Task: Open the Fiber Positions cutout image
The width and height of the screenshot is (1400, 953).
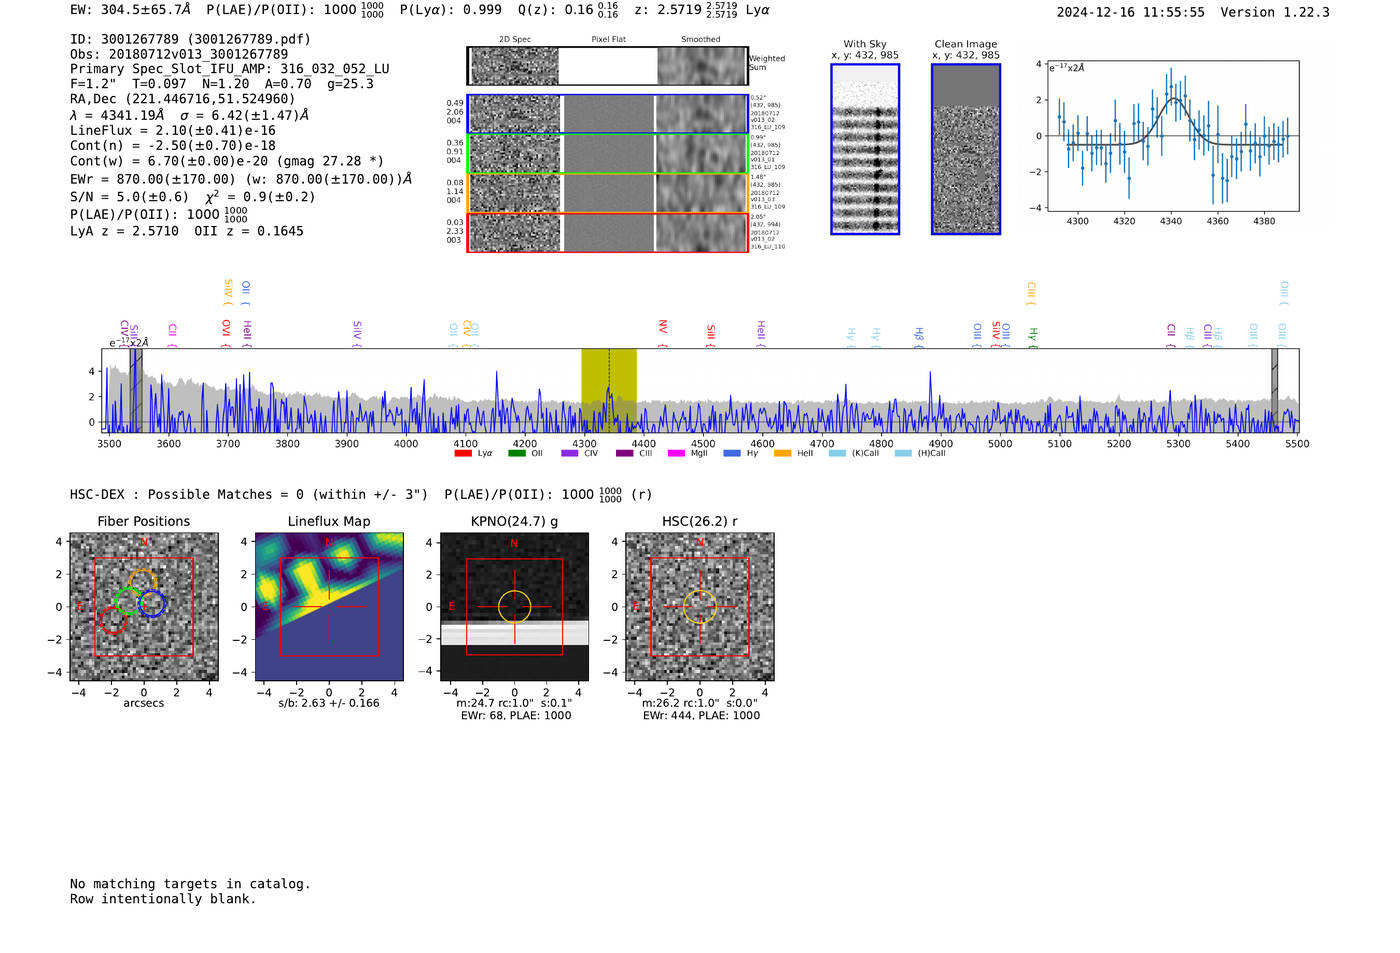Action: (x=144, y=607)
